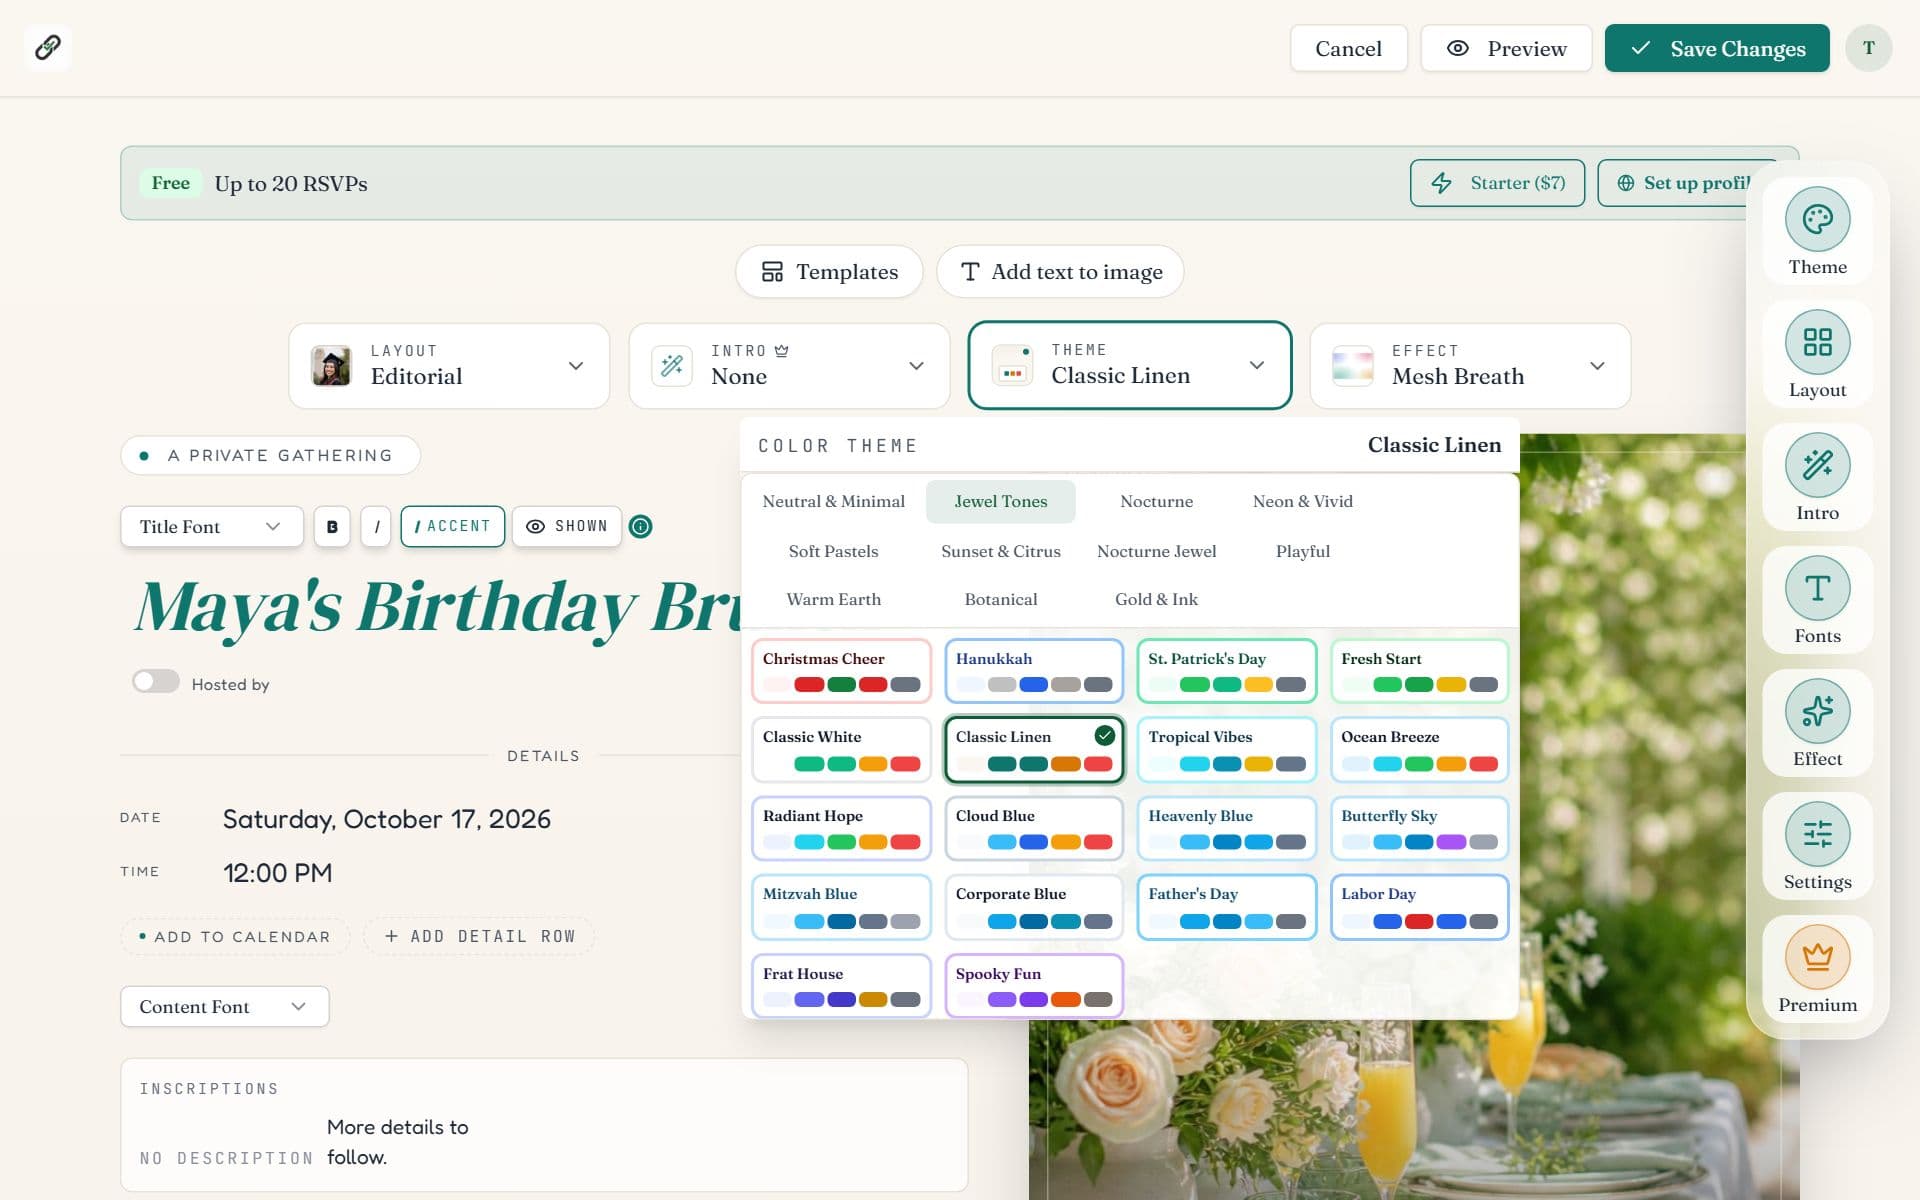The image size is (1920, 1200).
Task: Click Save Changes
Action: click(1717, 48)
